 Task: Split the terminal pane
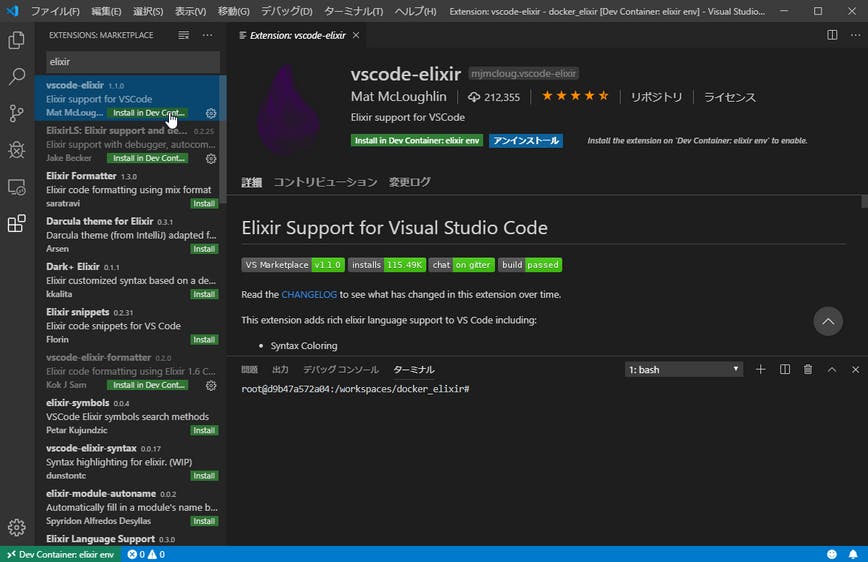tap(785, 369)
